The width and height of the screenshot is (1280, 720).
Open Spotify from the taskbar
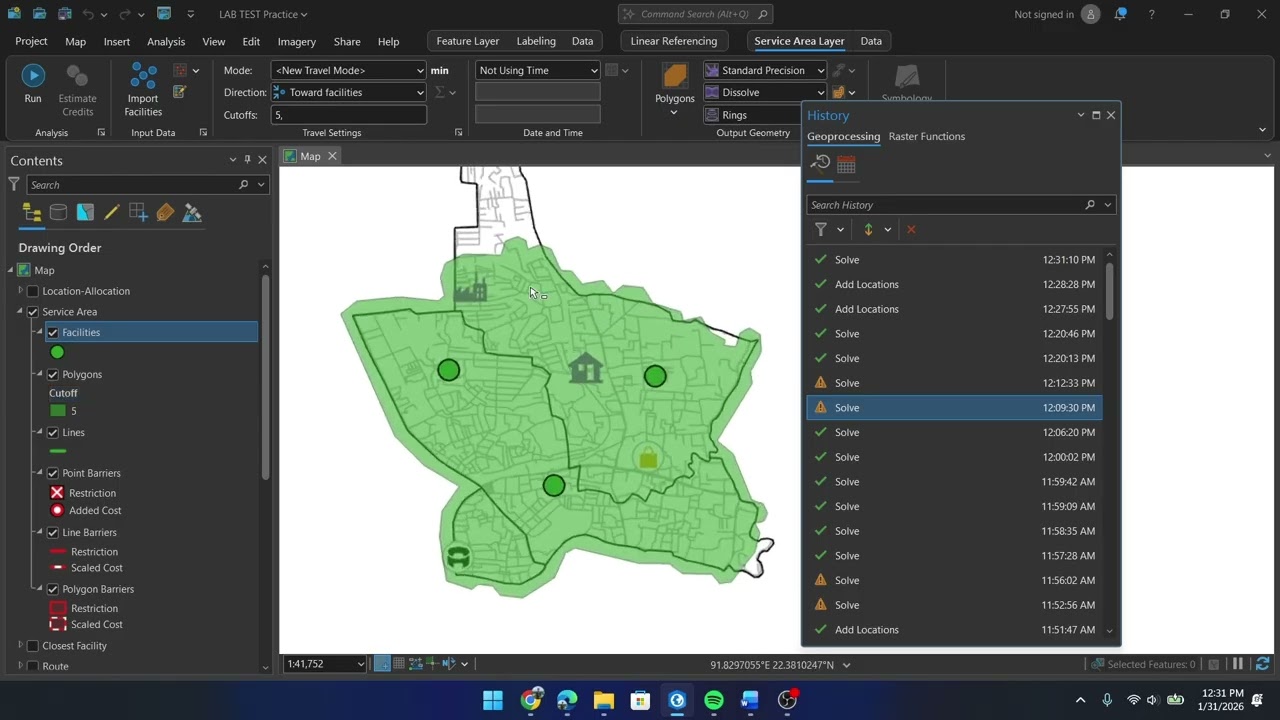(714, 700)
